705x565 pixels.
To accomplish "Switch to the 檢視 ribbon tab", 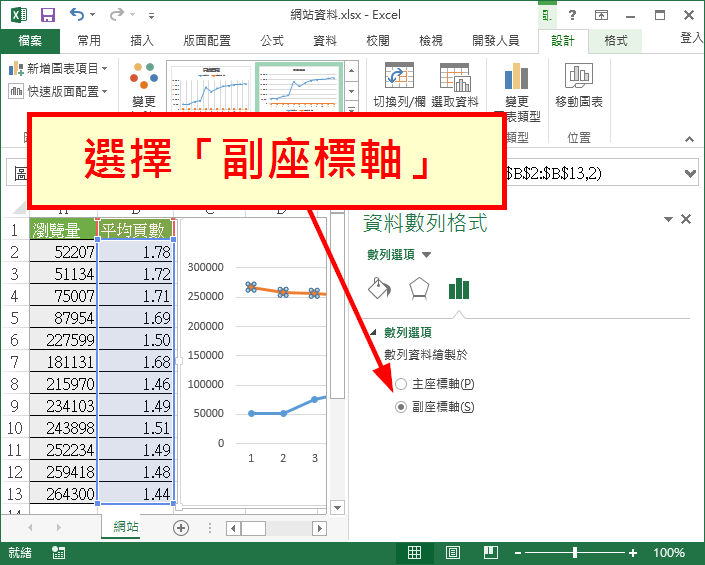I will [x=431, y=41].
